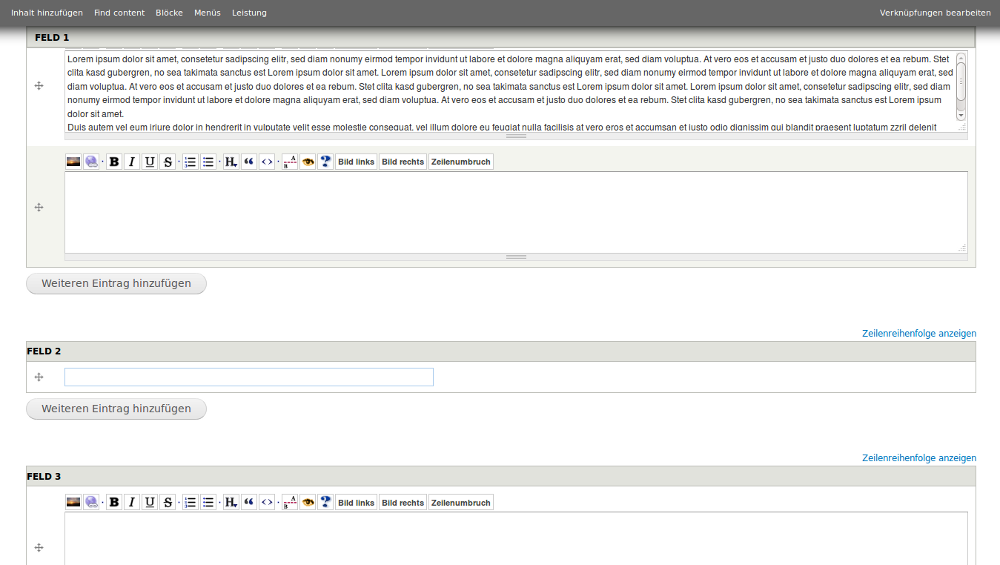The image size is (1000, 565).
Task: Apply strikethrough in FELD 3 toolbar
Action: (168, 503)
